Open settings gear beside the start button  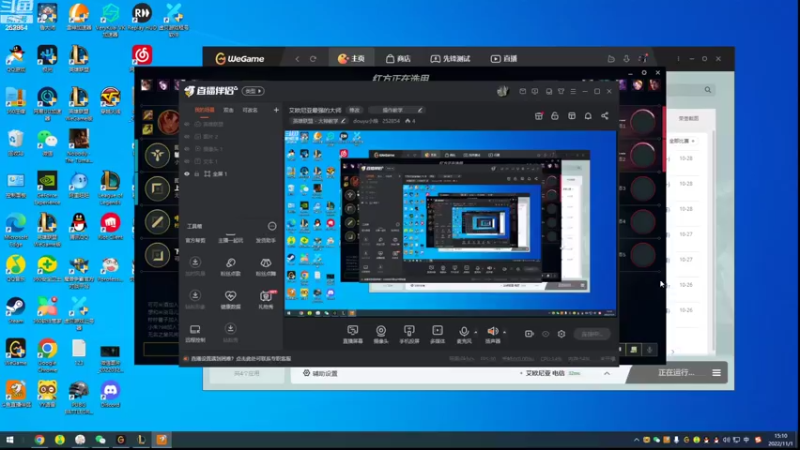point(561,334)
